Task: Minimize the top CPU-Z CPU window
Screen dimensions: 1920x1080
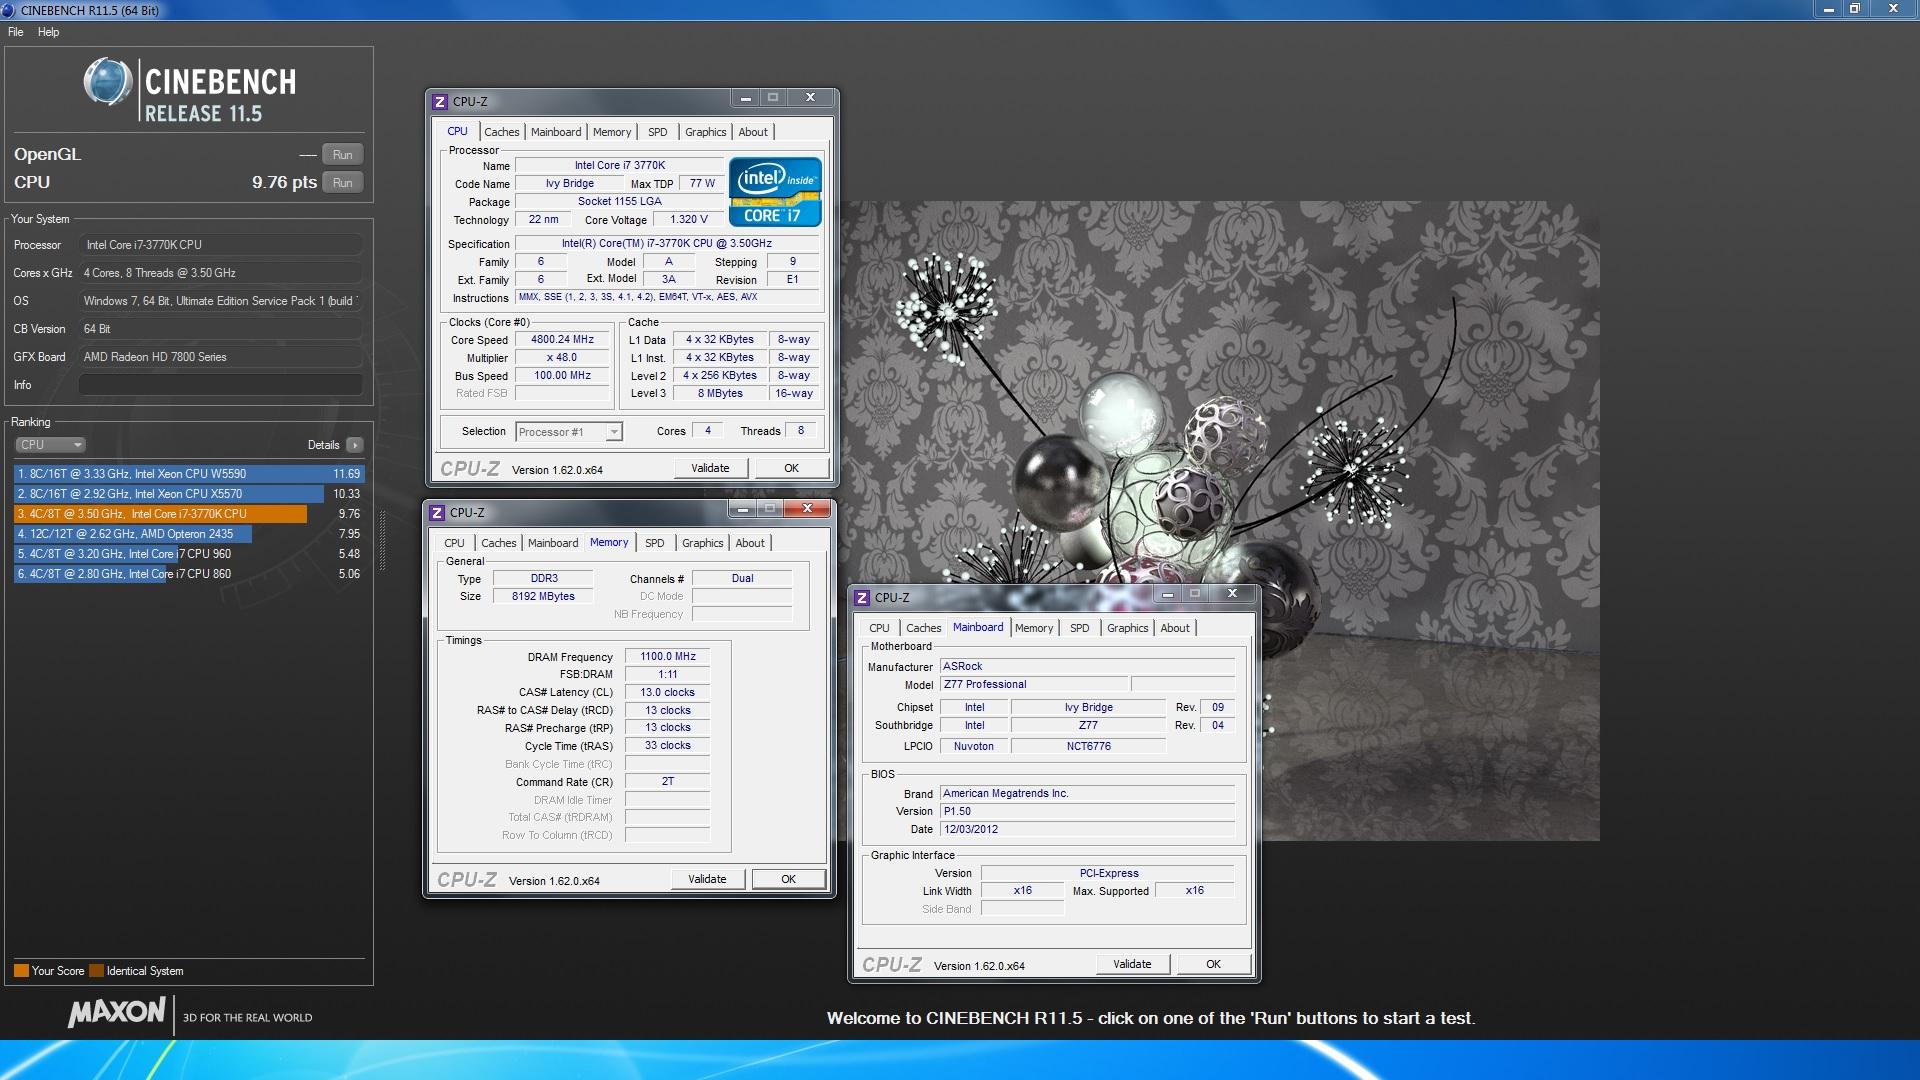Action: pos(745,98)
